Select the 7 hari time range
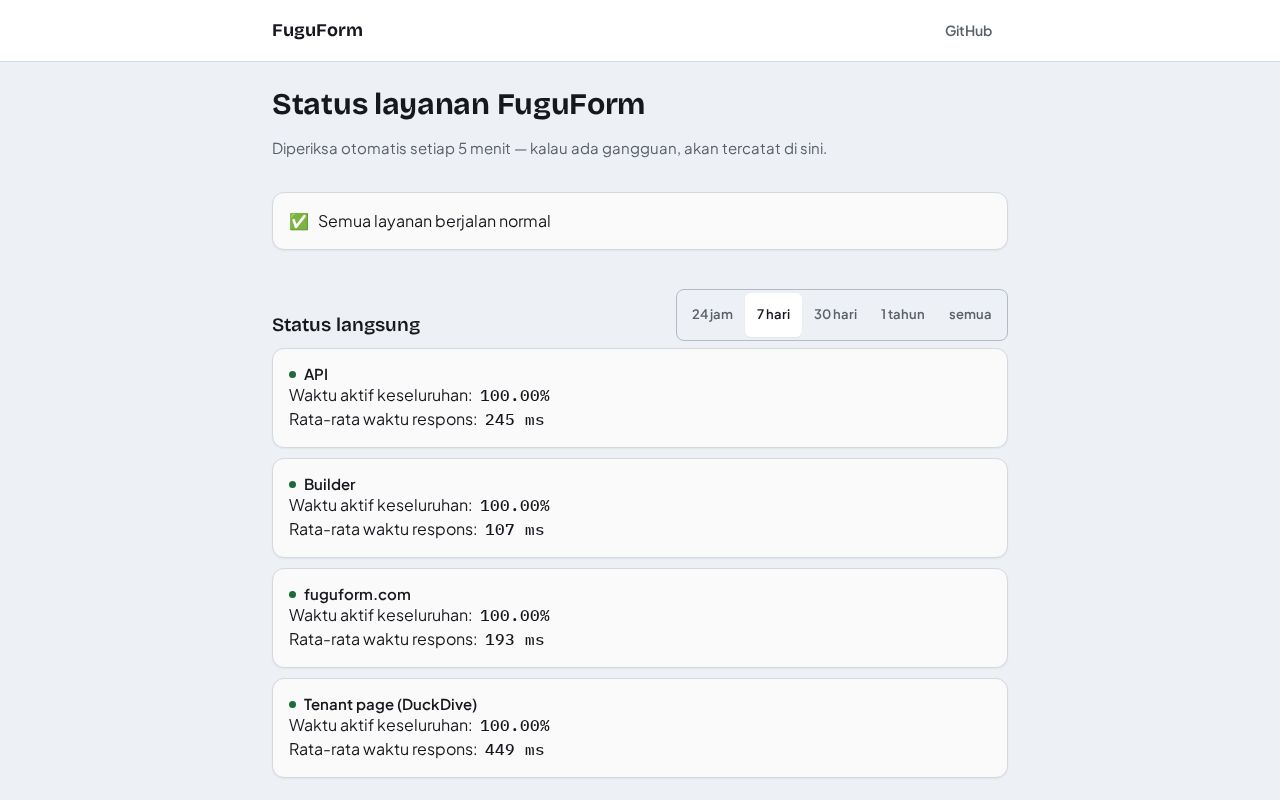 tap(773, 314)
